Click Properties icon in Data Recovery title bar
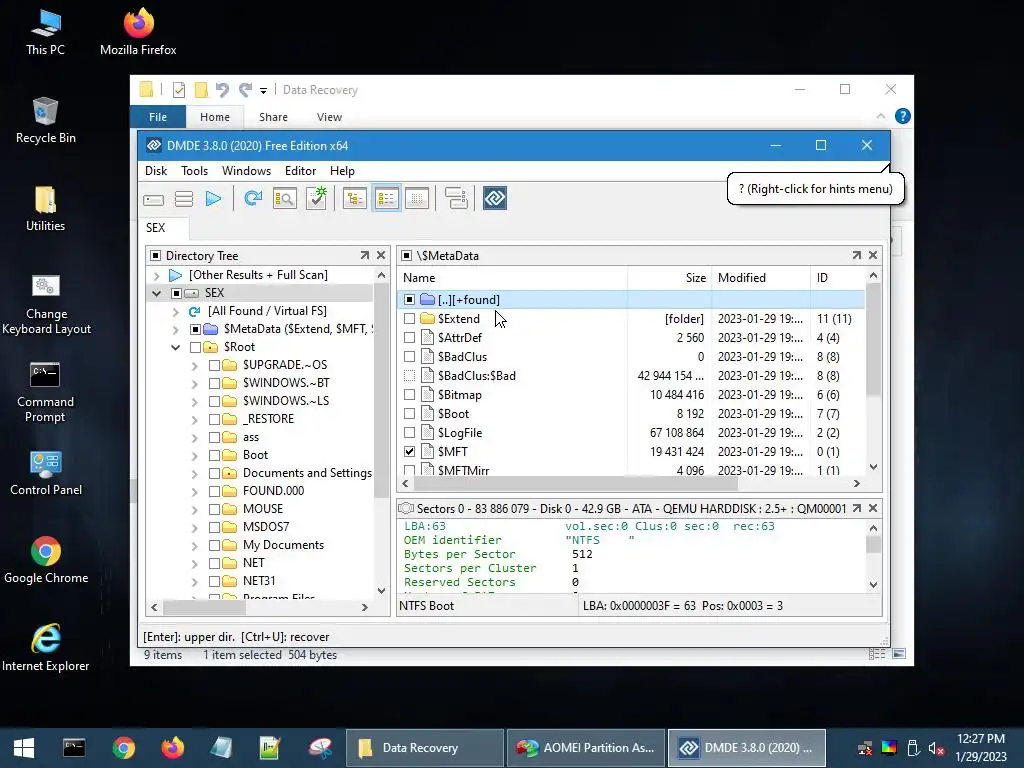 (x=179, y=90)
